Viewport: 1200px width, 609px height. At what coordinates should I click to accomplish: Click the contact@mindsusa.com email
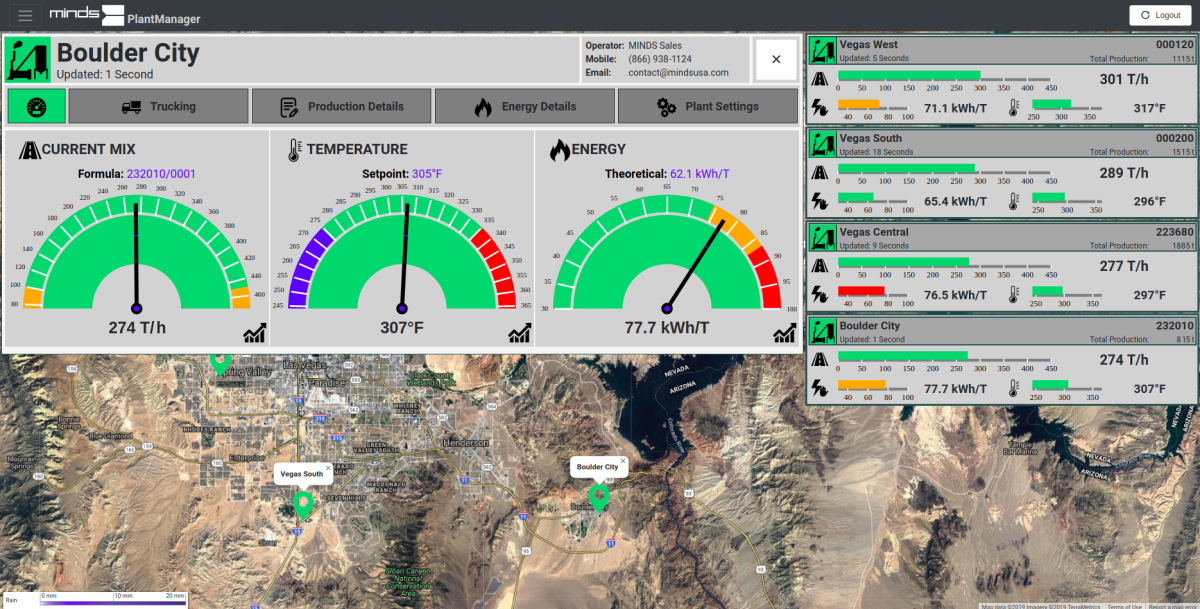(679, 72)
